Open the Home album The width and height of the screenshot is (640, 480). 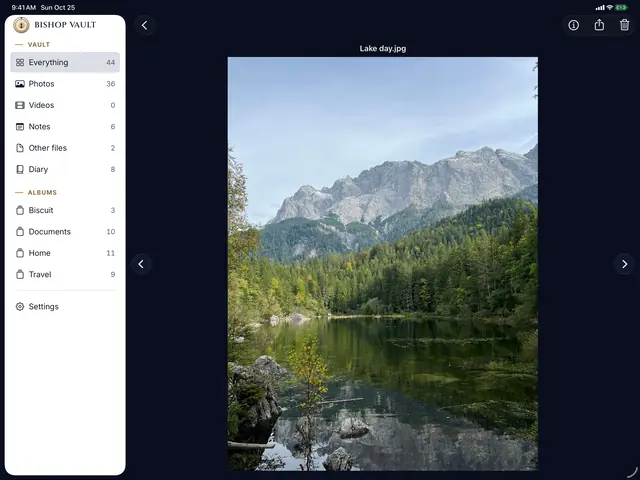click(x=65, y=253)
